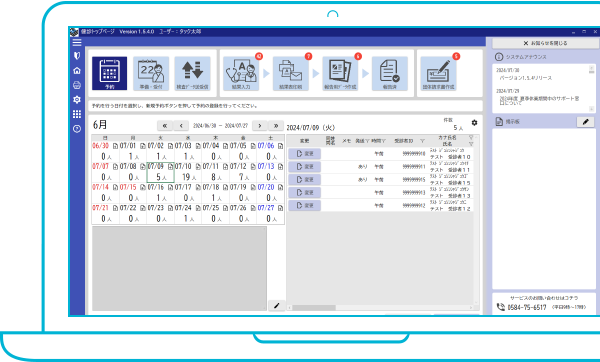The height and width of the screenshot is (362, 600).
Task: Select calendar date 07/20 Saturday
Action: tap(271, 193)
